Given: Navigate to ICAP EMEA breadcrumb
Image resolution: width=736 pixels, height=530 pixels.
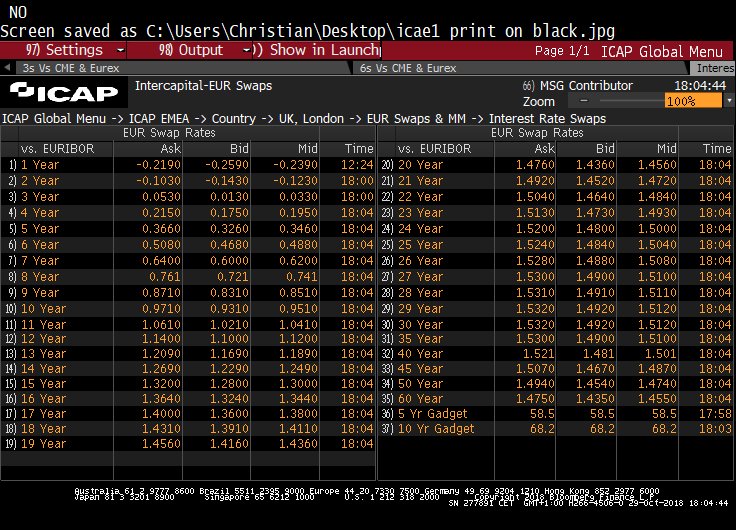Looking at the screenshot, I should click(x=159, y=118).
